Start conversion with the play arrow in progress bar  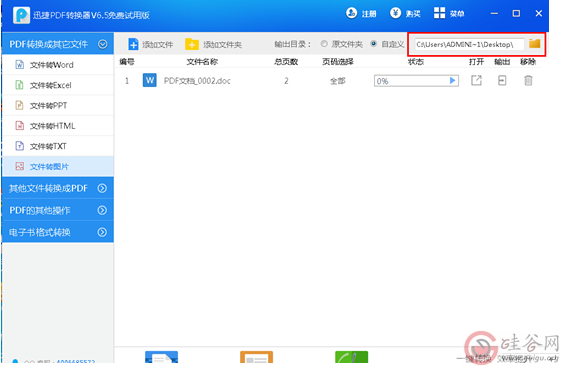(x=452, y=80)
